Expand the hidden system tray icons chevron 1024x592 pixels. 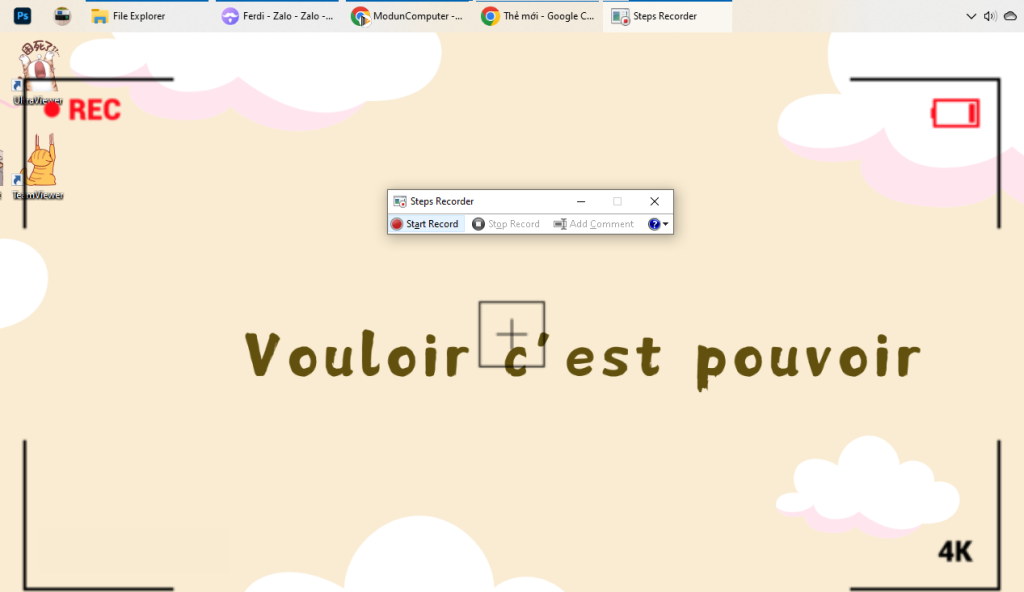971,16
